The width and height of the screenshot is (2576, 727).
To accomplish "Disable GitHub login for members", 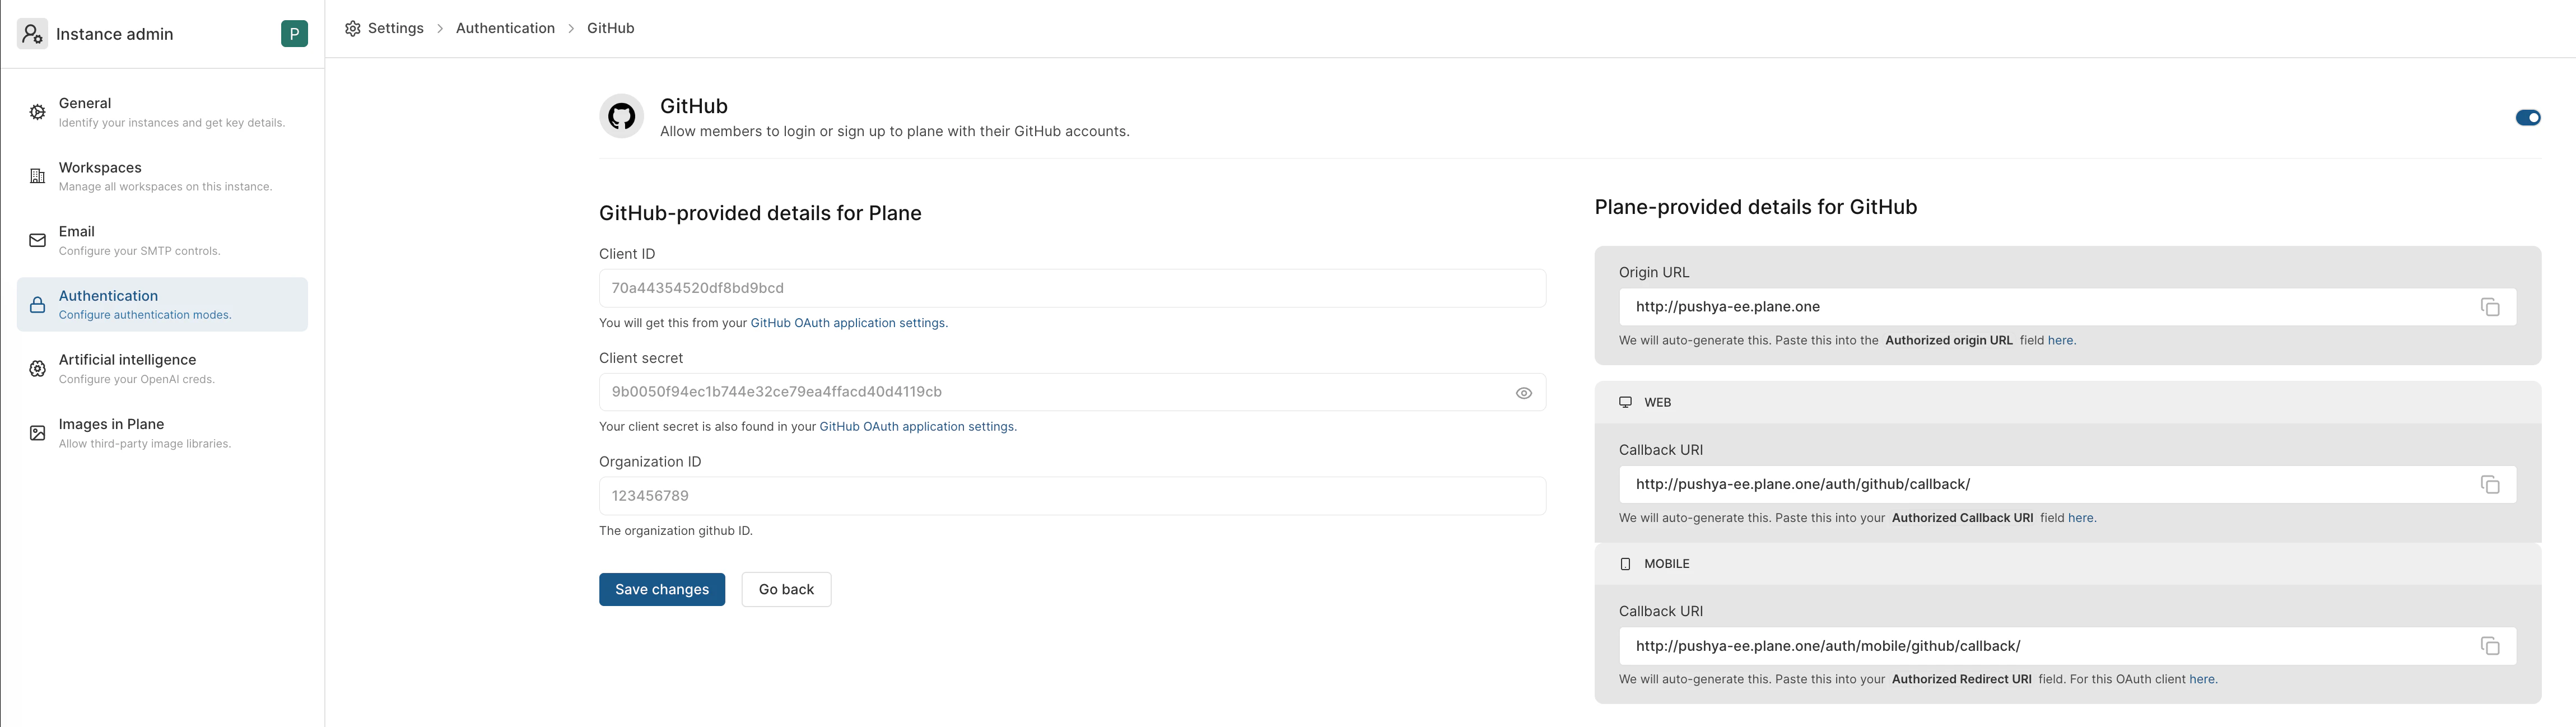I will click(x=2528, y=117).
